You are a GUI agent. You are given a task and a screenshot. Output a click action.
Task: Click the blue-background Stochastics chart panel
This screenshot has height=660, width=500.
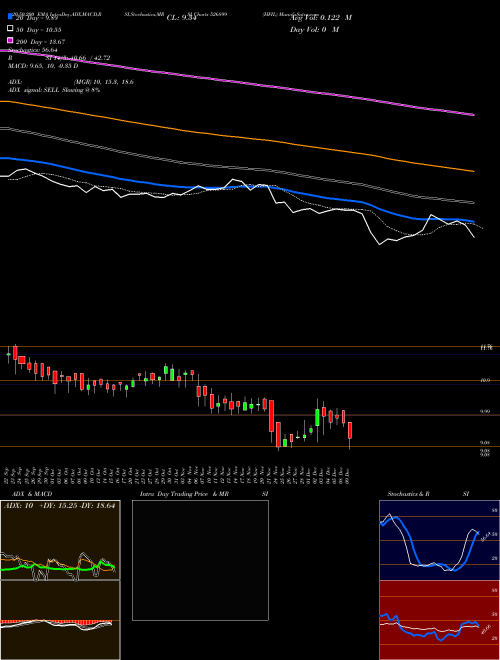point(439,540)
